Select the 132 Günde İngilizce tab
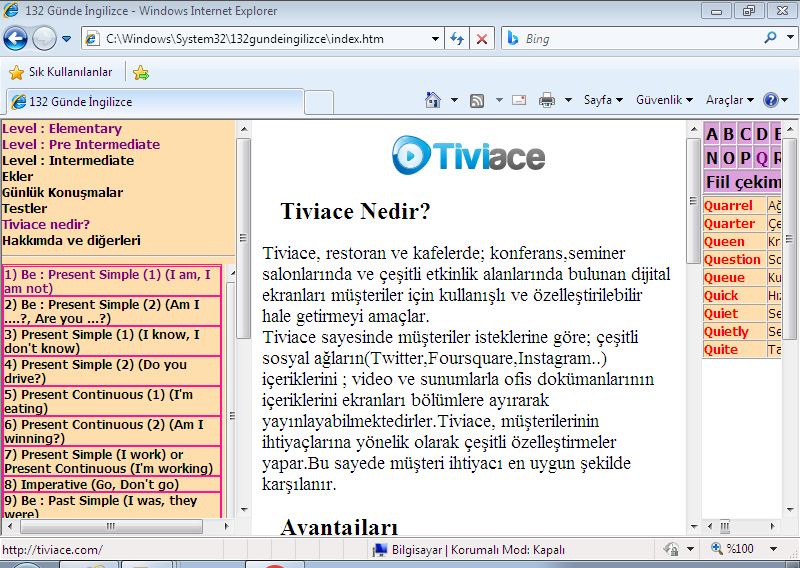The height and width of the screenshot is (568, 800). [x=155, y=102]
